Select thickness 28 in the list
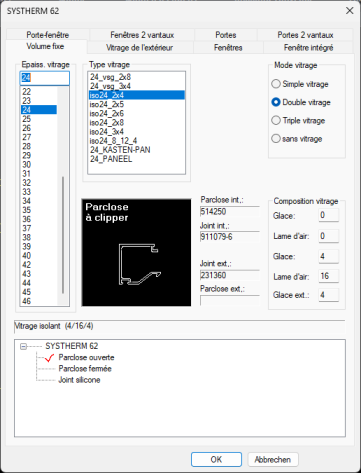 pos(39,146)
